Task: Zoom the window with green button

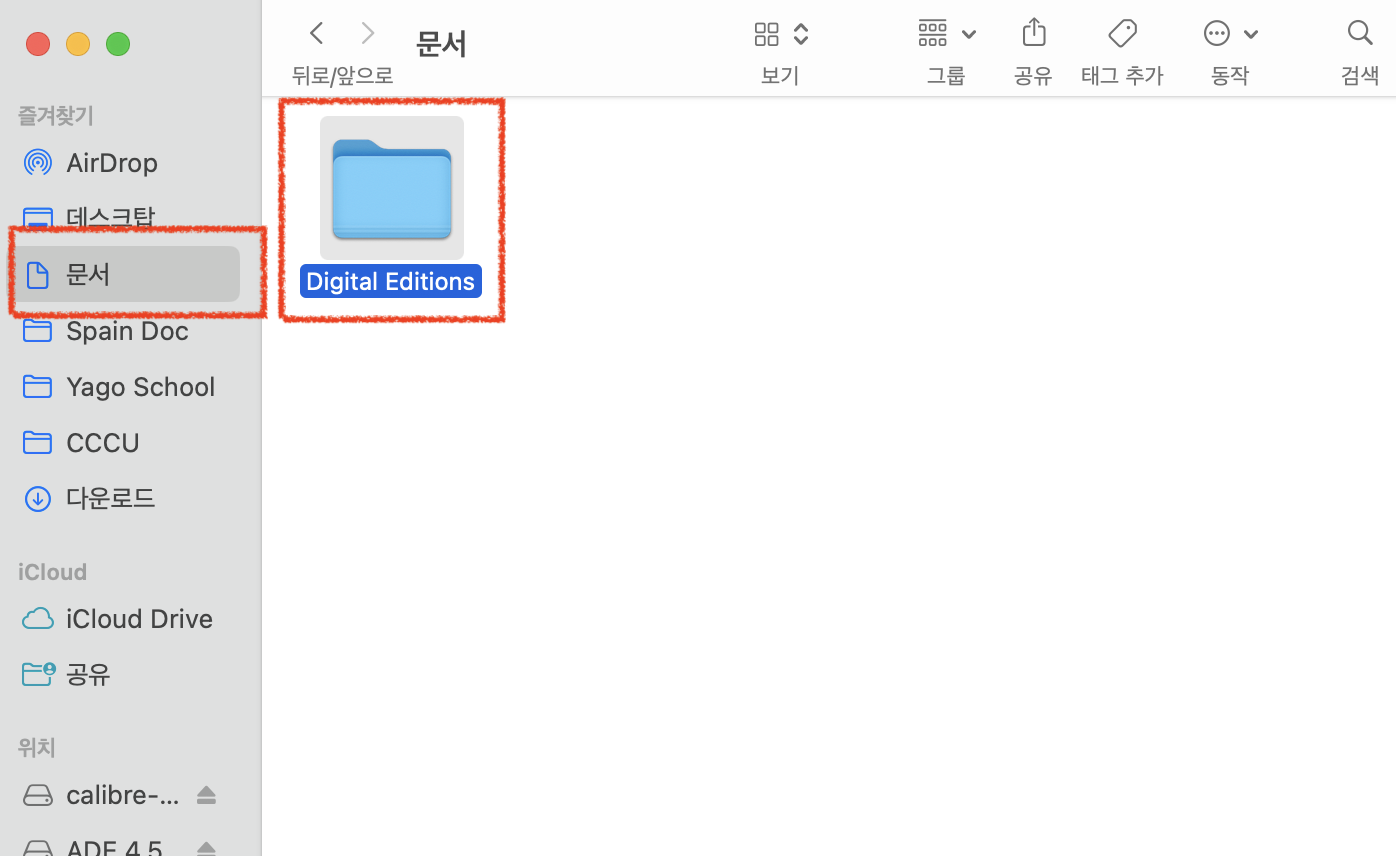Action: pyautogui.click(x=118, y=44)
